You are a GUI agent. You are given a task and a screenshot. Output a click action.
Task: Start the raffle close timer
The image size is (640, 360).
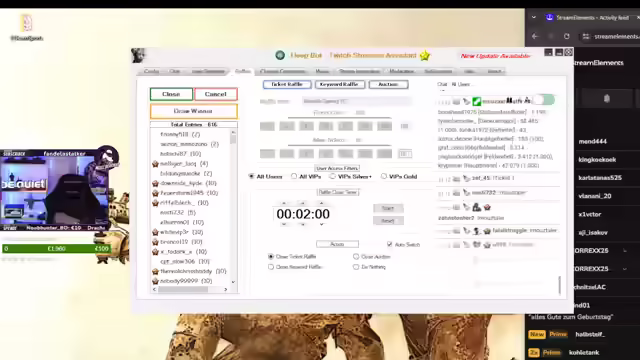coord(388,208)
